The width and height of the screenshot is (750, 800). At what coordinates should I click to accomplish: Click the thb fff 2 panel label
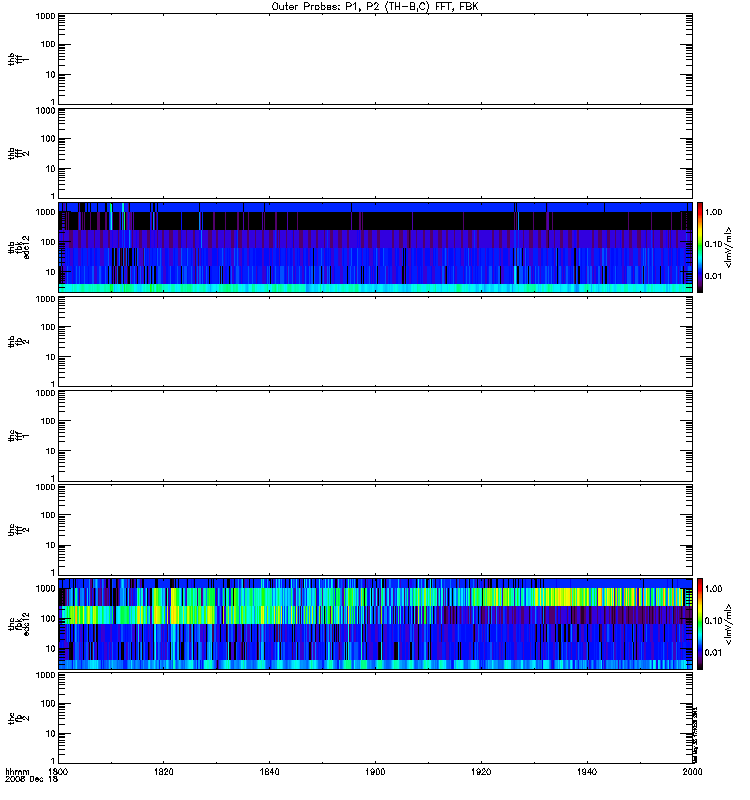(19, 153)
